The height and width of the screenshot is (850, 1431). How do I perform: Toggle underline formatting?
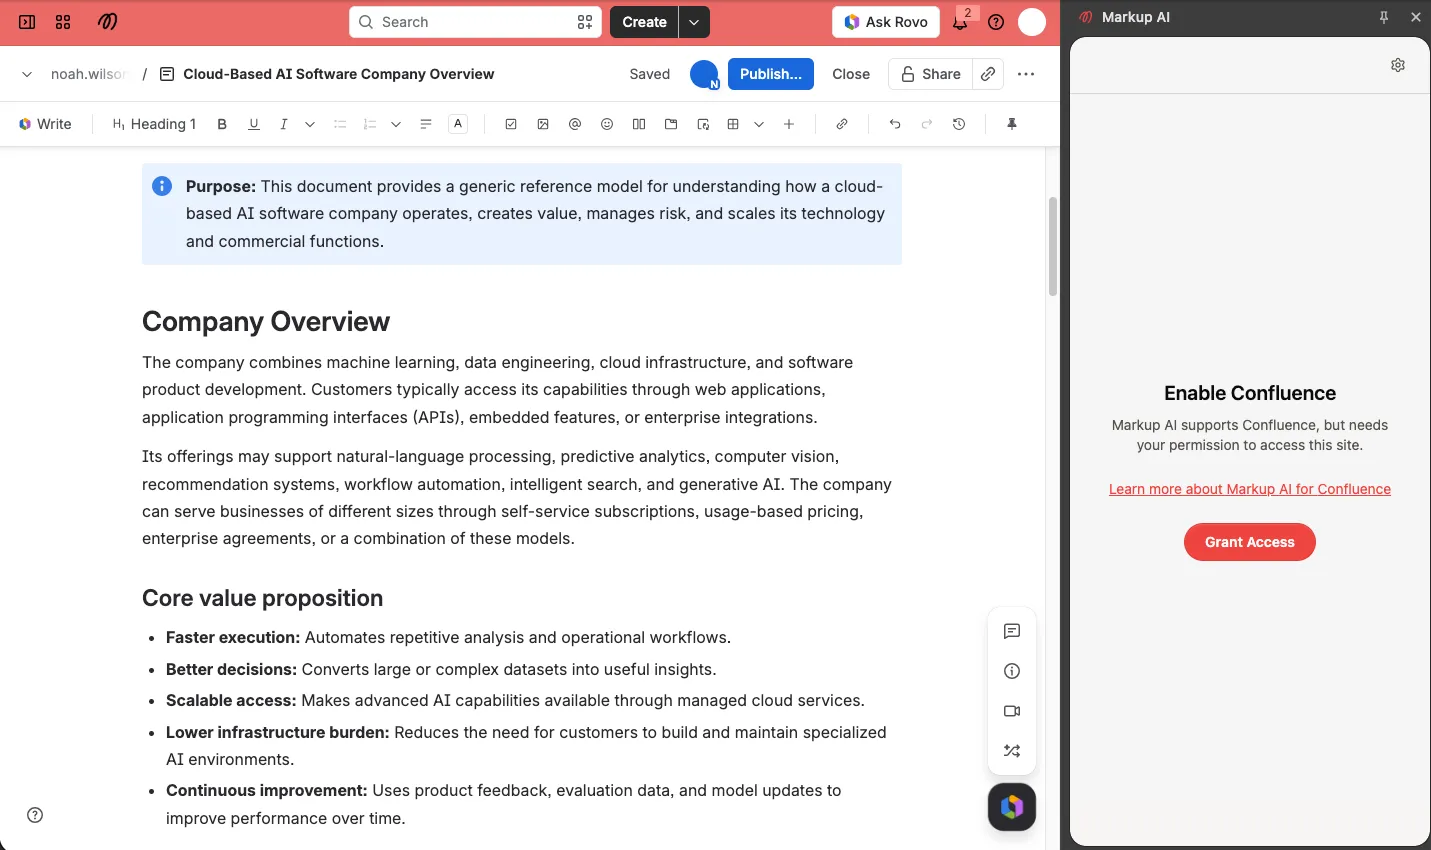[254, 124]
